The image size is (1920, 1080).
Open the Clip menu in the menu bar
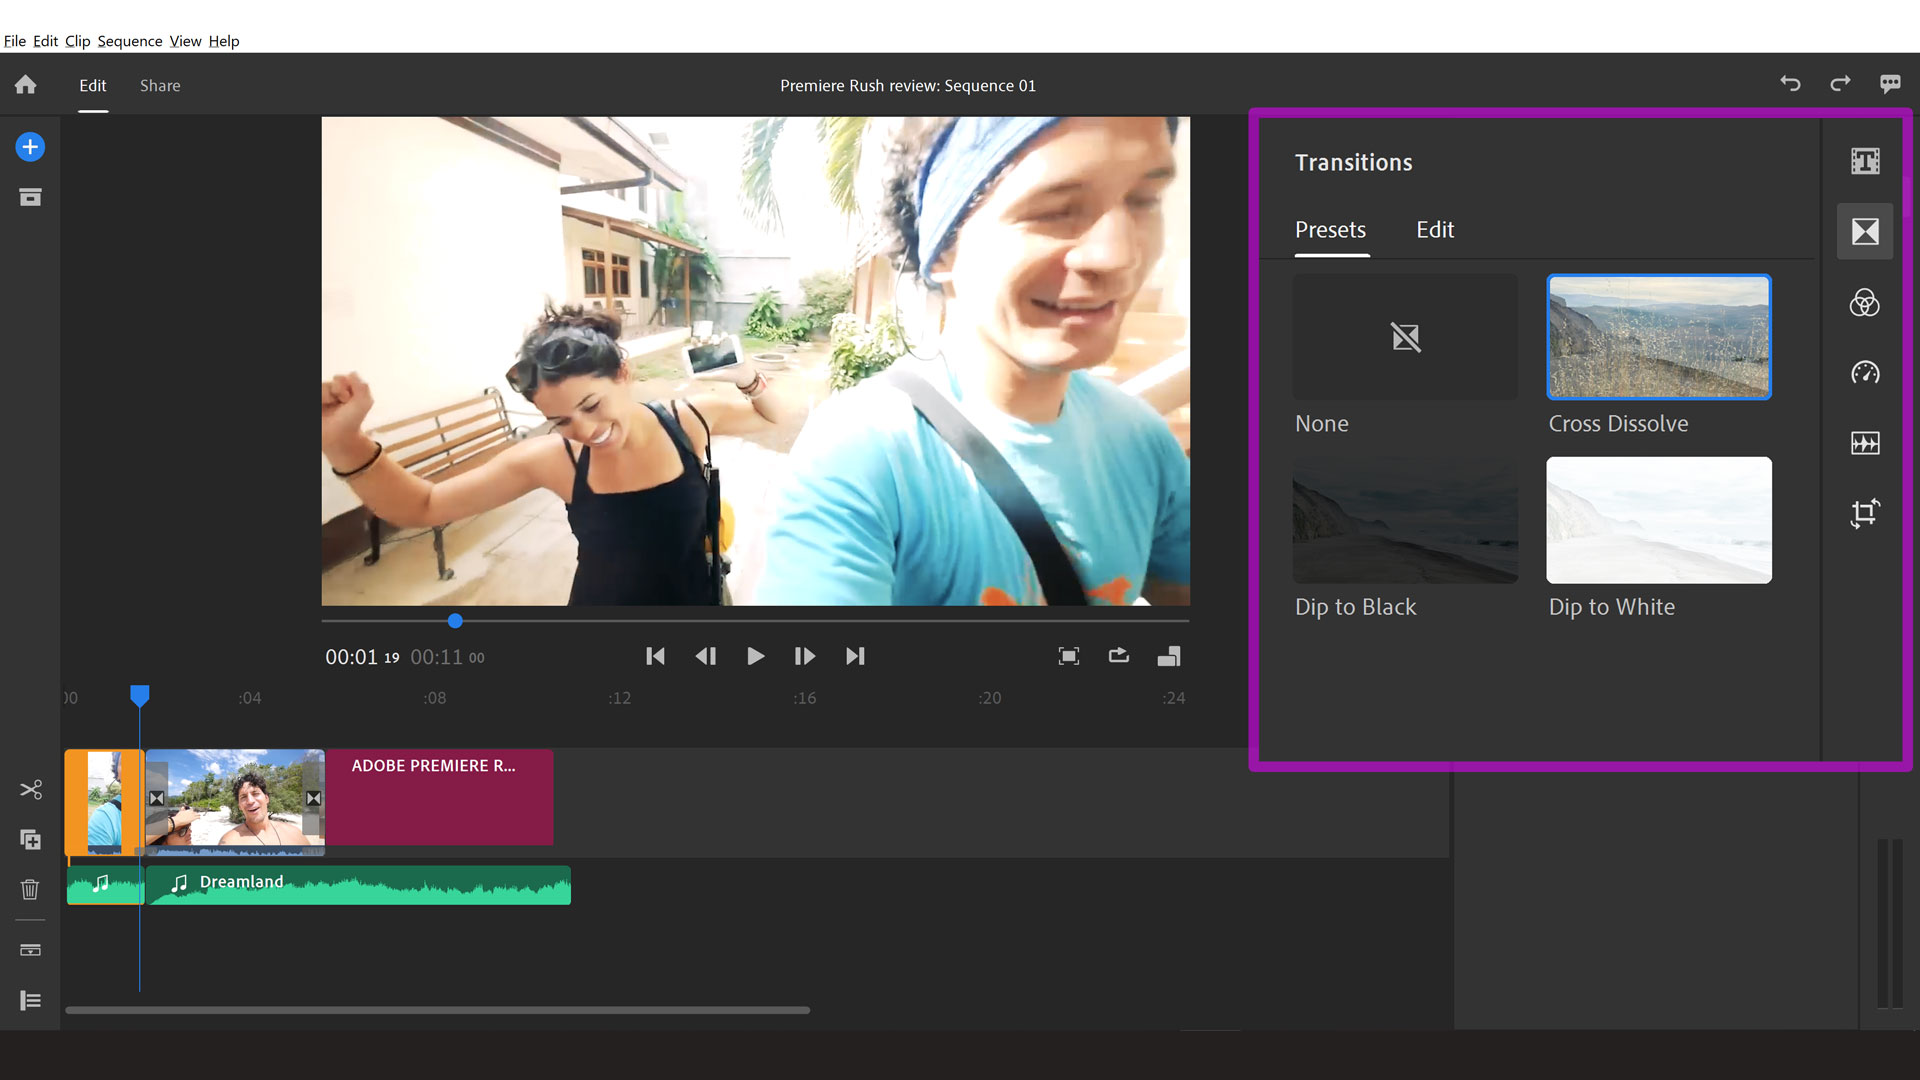tap(75, 40)
